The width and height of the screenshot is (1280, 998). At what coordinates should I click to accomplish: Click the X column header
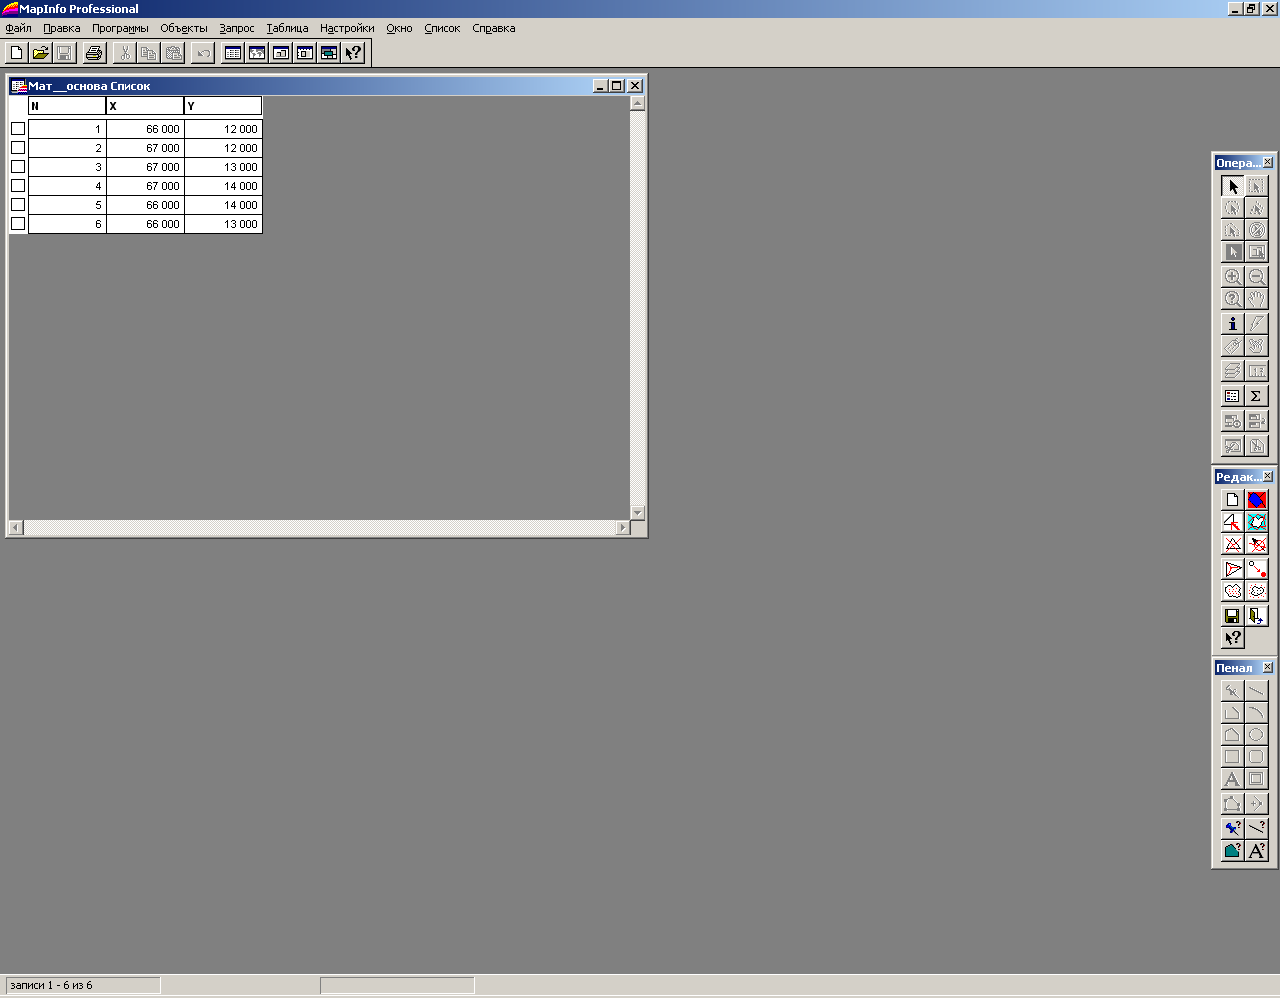(x=145, y=106)
